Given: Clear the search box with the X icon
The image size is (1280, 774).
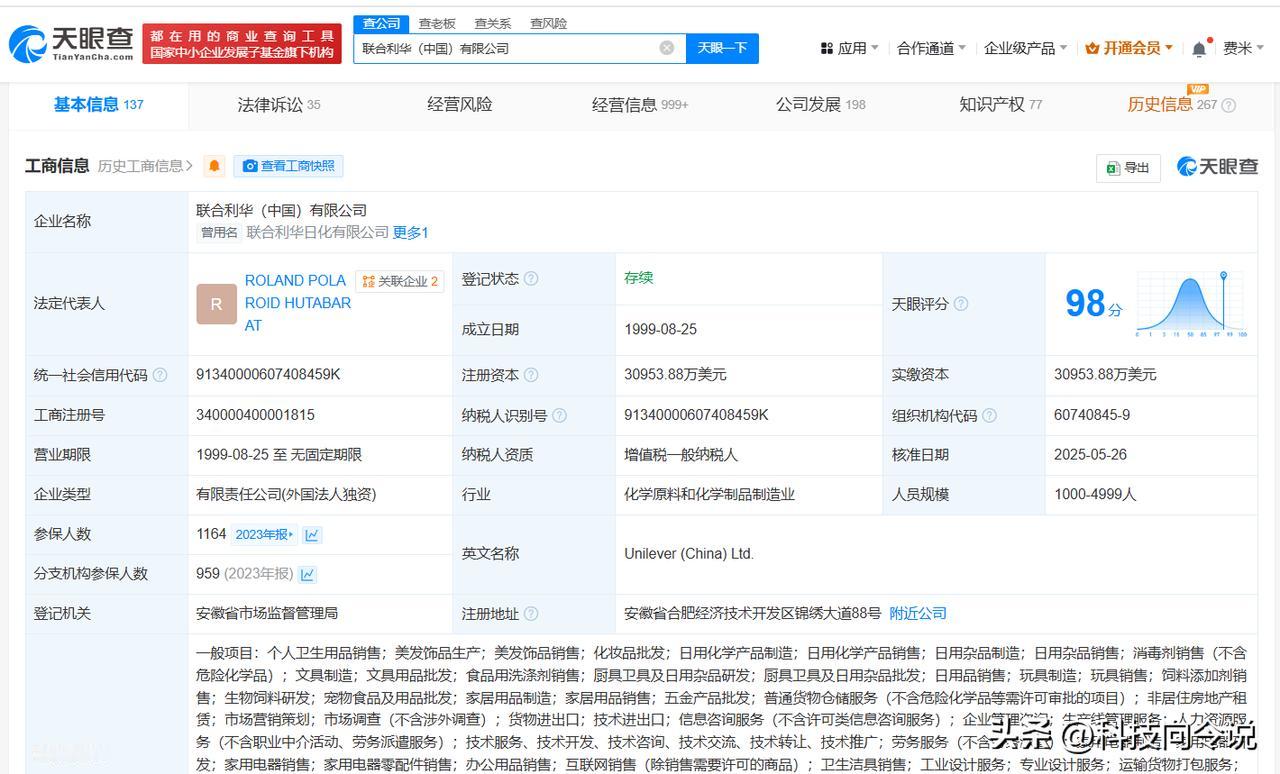Looking at the screenshot, I should pyautogui.click(x=667, y=48).
